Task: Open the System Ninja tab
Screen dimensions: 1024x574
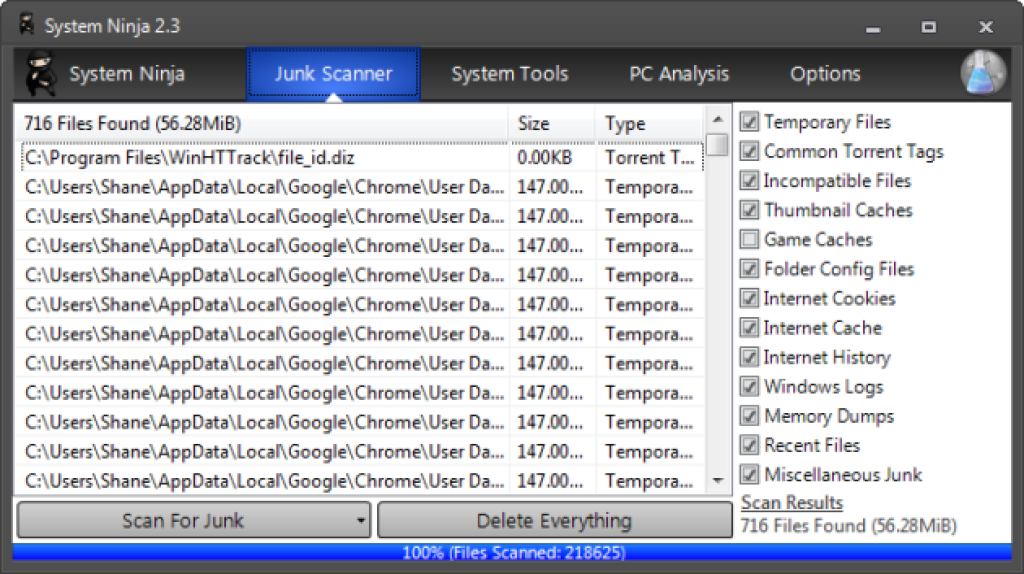Action: click(127, 74)
